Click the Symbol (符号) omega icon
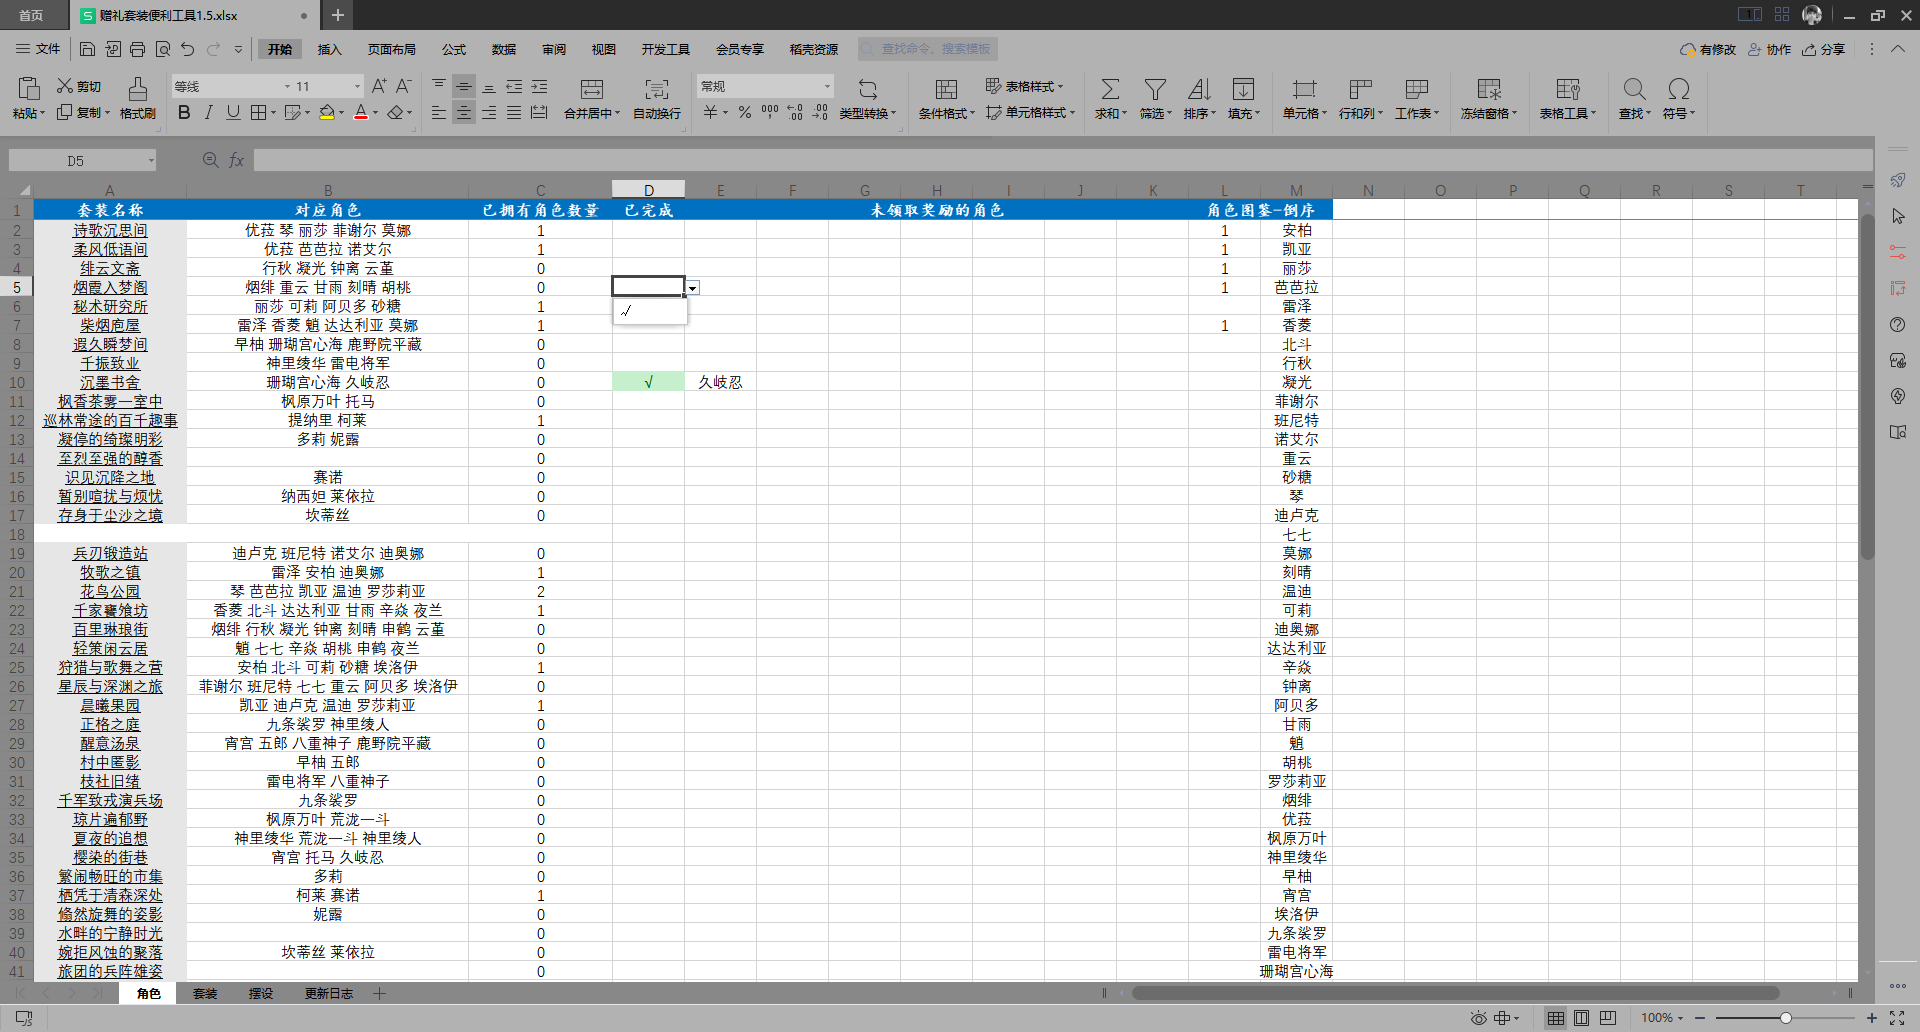1920x1032 pixels. (1679, 89)
